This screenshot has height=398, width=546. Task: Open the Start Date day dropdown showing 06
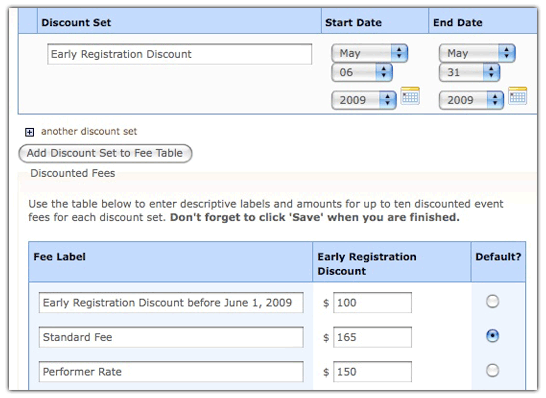pos(362,72)
